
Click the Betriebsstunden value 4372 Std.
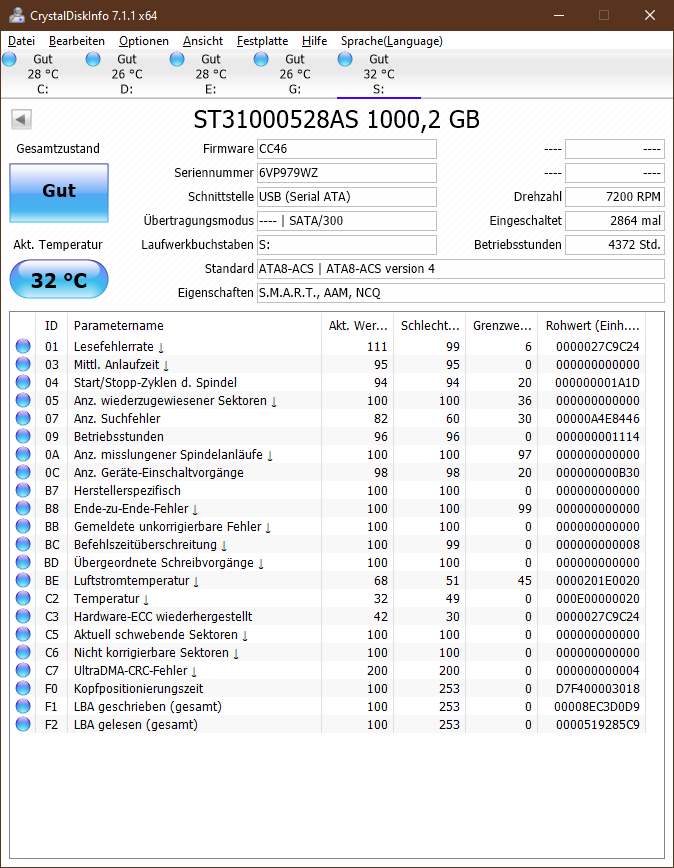(x=615, y=245)
